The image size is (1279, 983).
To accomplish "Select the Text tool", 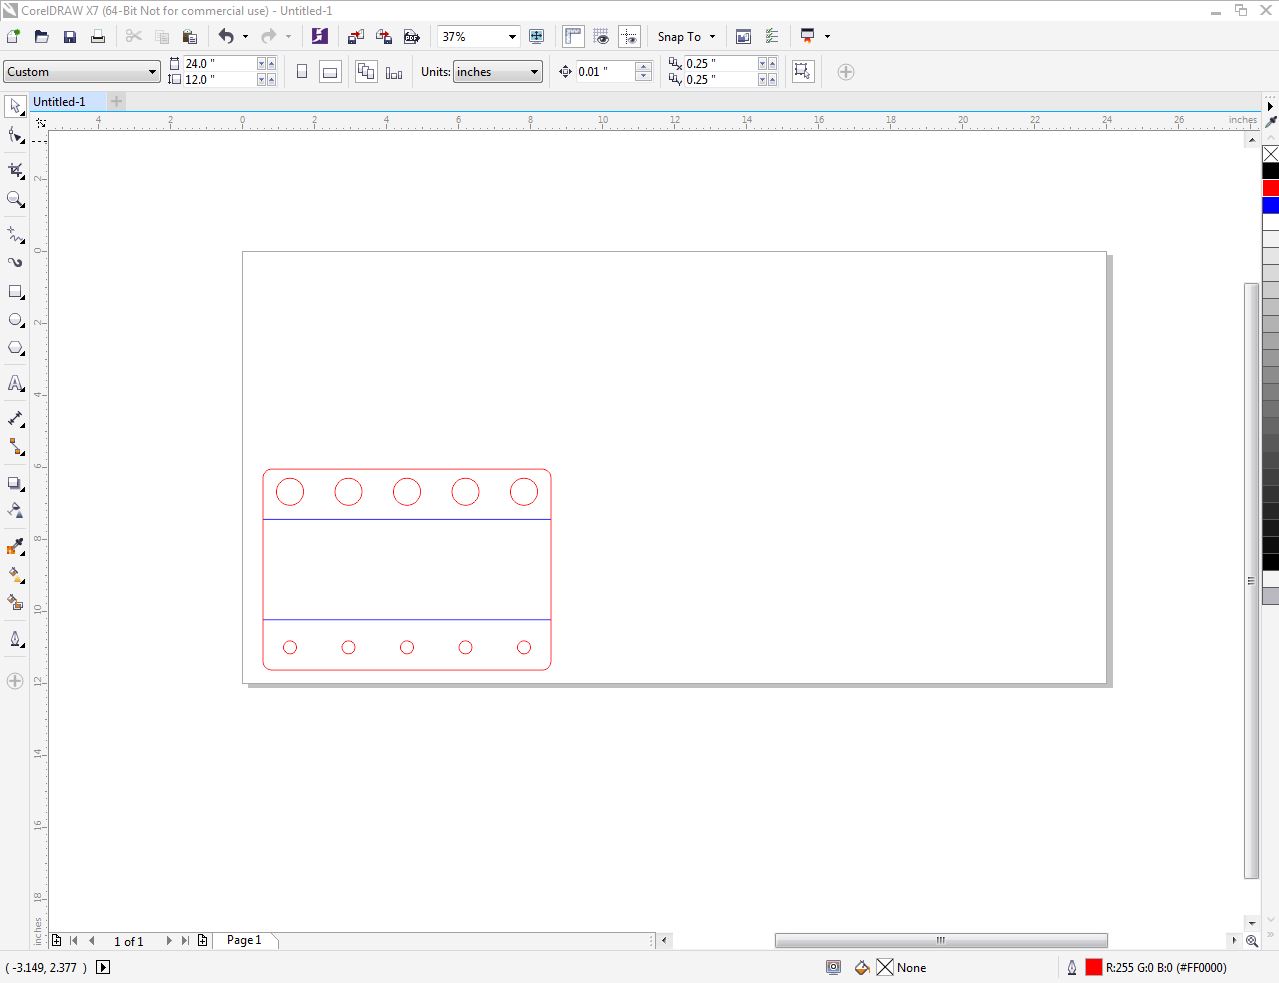I will click(15, 383).
